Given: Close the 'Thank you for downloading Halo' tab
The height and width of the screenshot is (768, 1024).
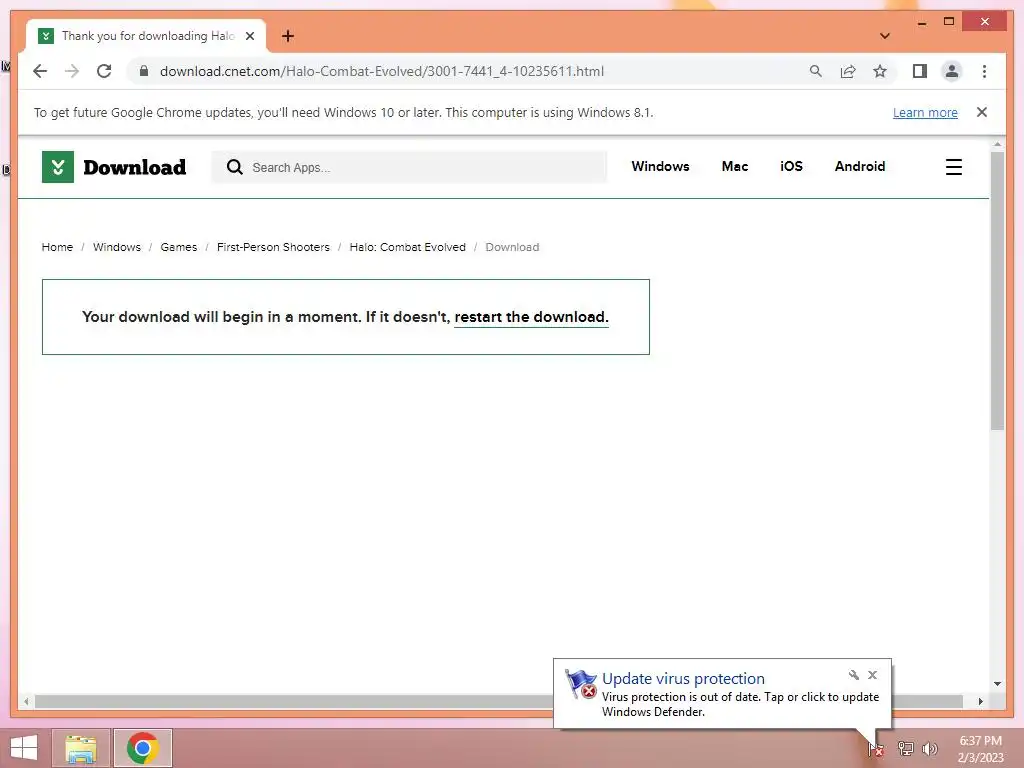Looking at the screenshot, I should point(249,36).
